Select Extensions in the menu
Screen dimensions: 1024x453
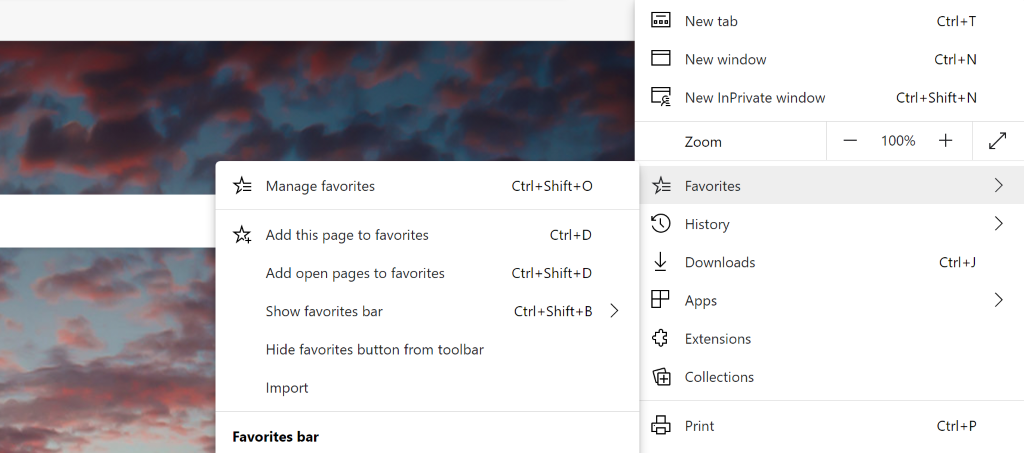(x=829, y=338)
